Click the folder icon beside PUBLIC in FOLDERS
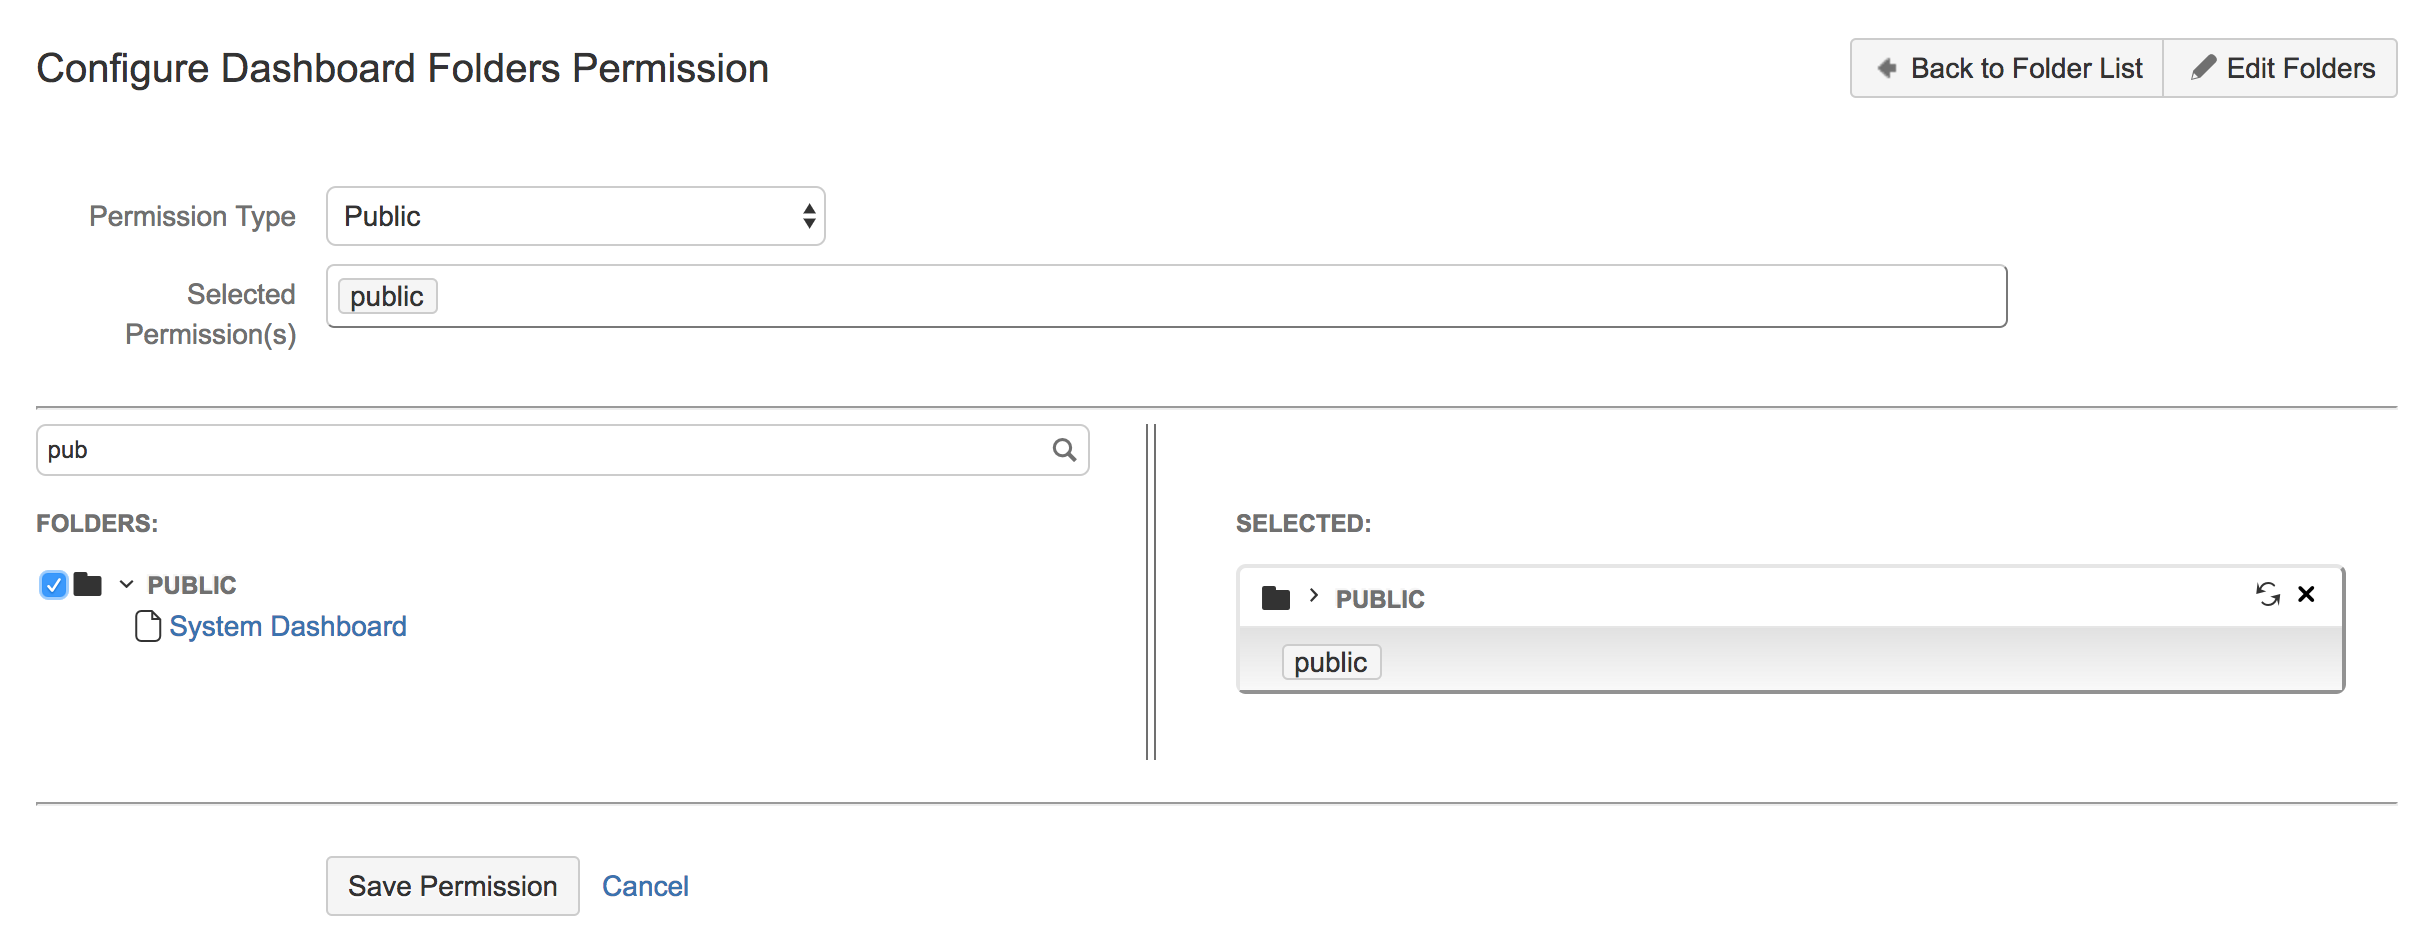This screenshot has height=952, width=2430. coord(86,584)
